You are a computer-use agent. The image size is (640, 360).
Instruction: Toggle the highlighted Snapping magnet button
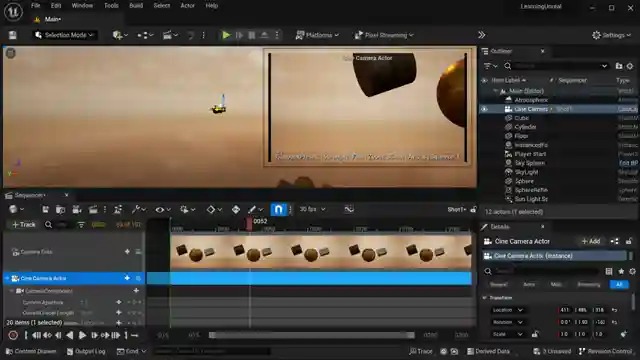[278, 209]
